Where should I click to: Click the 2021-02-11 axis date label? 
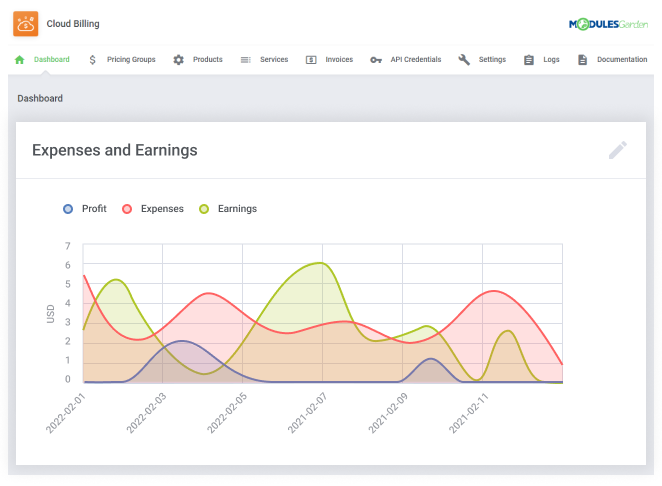tap(468, 413)
